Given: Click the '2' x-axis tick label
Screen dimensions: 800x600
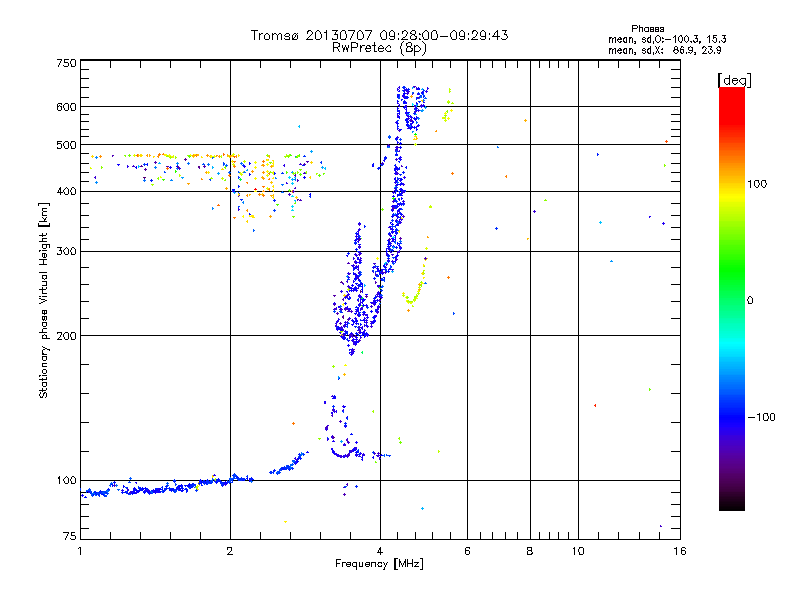Looking at the screenshot, I should [230, 551].
